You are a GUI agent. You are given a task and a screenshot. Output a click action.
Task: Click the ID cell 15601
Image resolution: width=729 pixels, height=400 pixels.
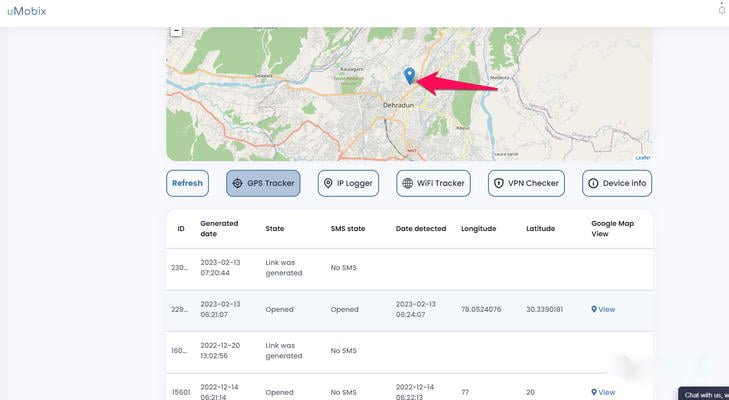[x=181, y=392]
